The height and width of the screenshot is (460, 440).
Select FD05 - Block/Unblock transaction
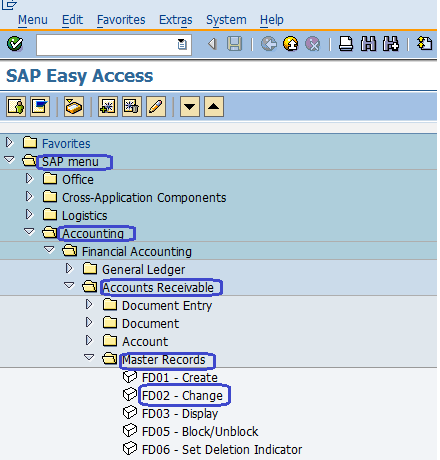[x=200, y=432]
